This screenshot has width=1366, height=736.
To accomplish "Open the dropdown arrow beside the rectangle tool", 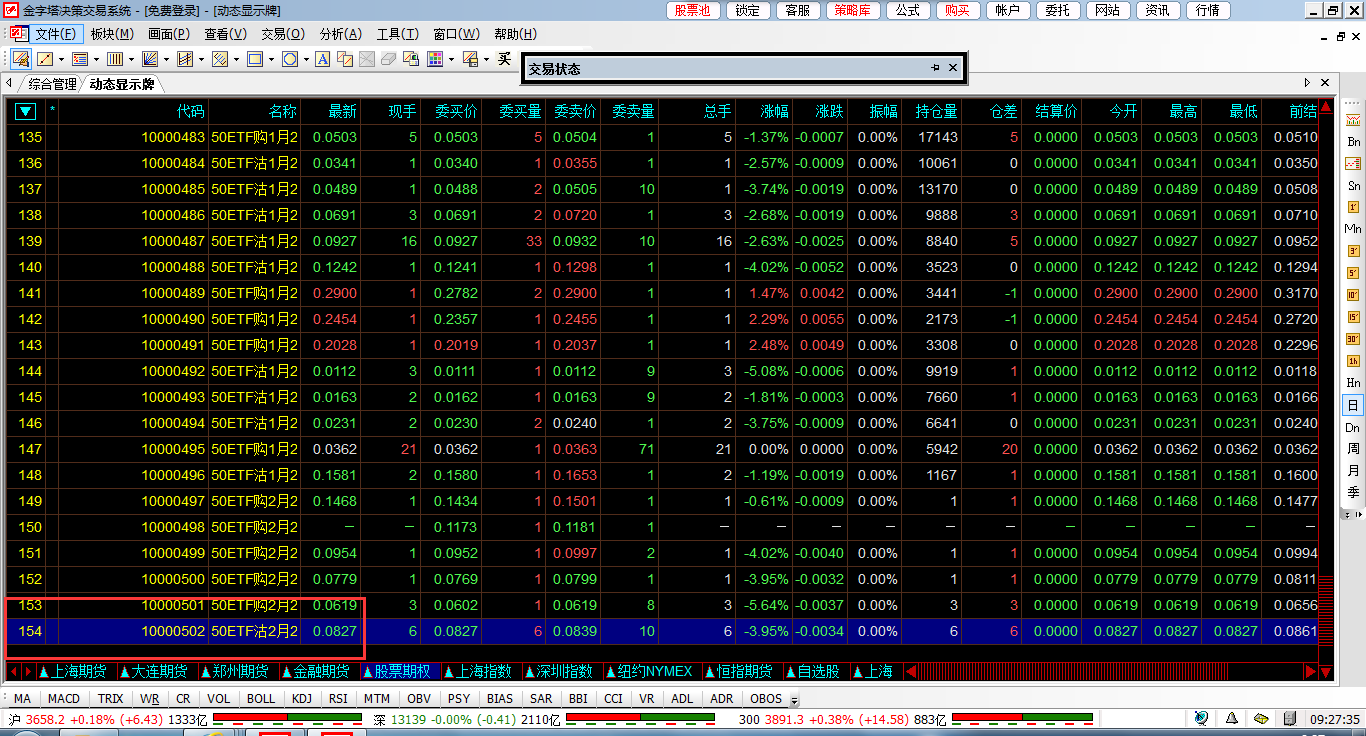I will 272,60.
